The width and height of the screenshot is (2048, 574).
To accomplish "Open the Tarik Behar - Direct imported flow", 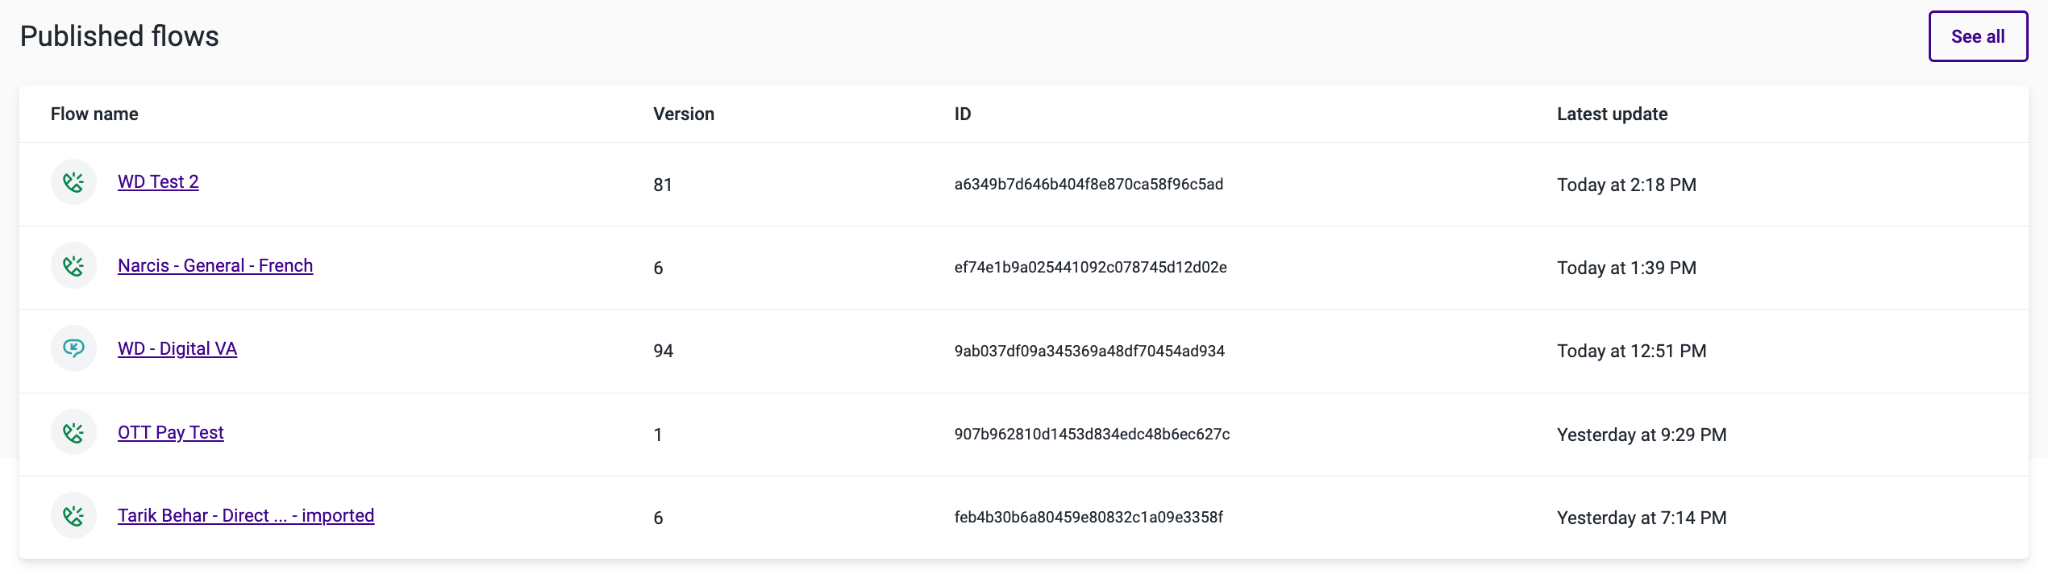I will point(246,516).
